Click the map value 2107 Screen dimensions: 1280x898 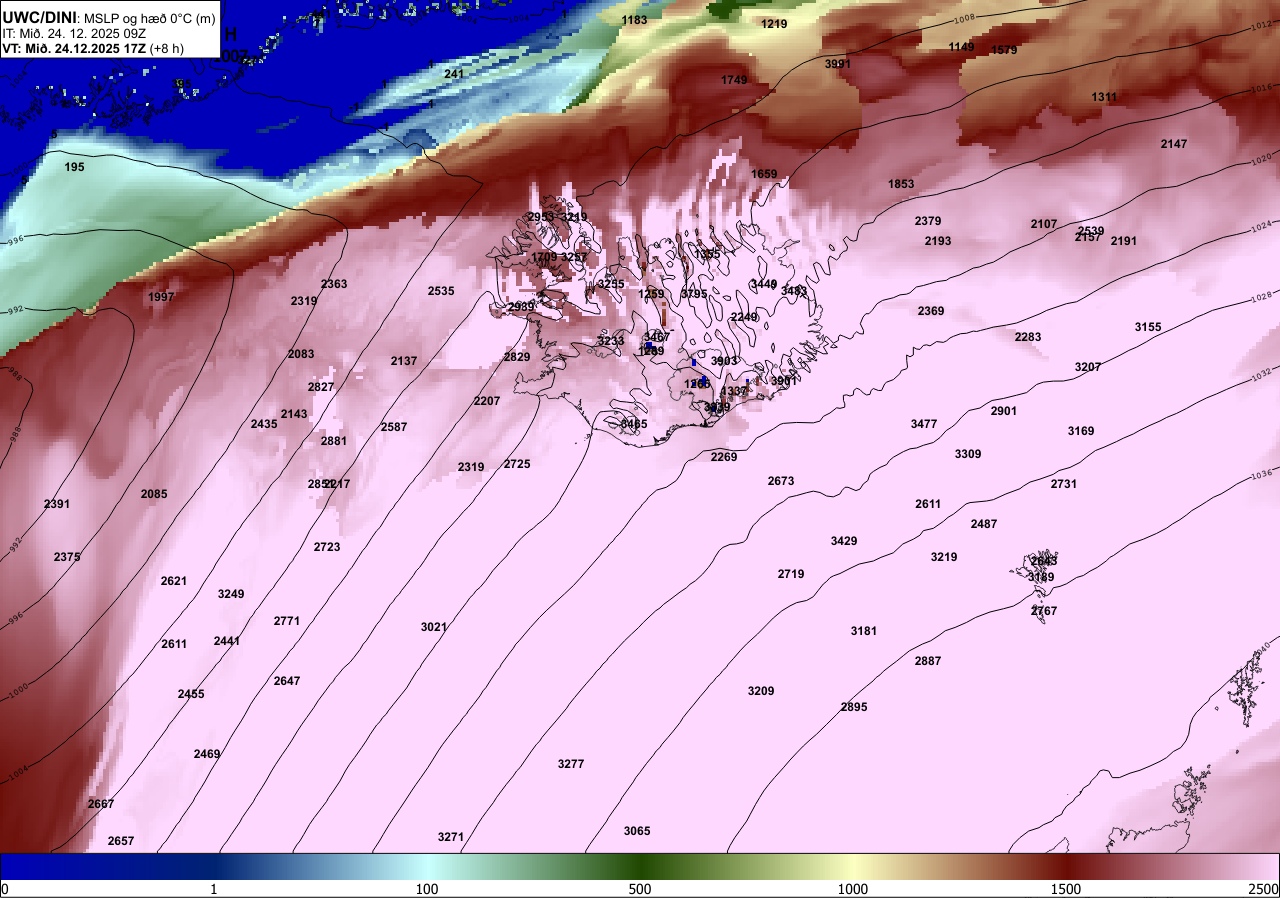(1044, 224)
